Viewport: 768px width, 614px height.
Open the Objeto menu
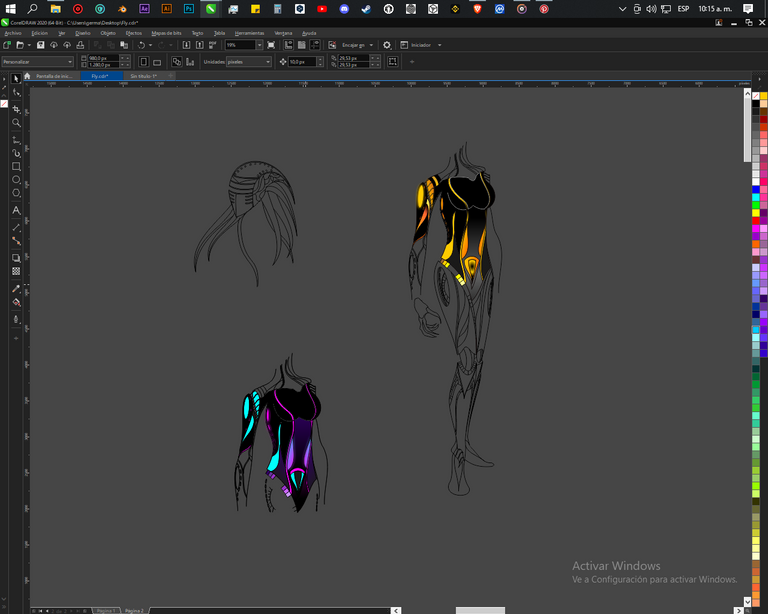pyautogui.click(x=108, y=33)
